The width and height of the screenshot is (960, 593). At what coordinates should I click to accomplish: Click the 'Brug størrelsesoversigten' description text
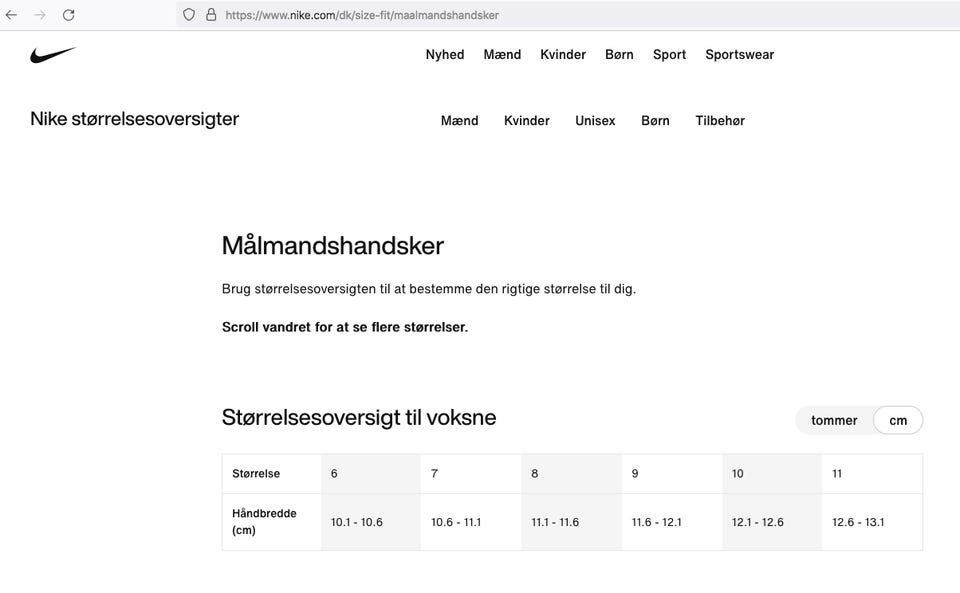[x=429, y=289]
